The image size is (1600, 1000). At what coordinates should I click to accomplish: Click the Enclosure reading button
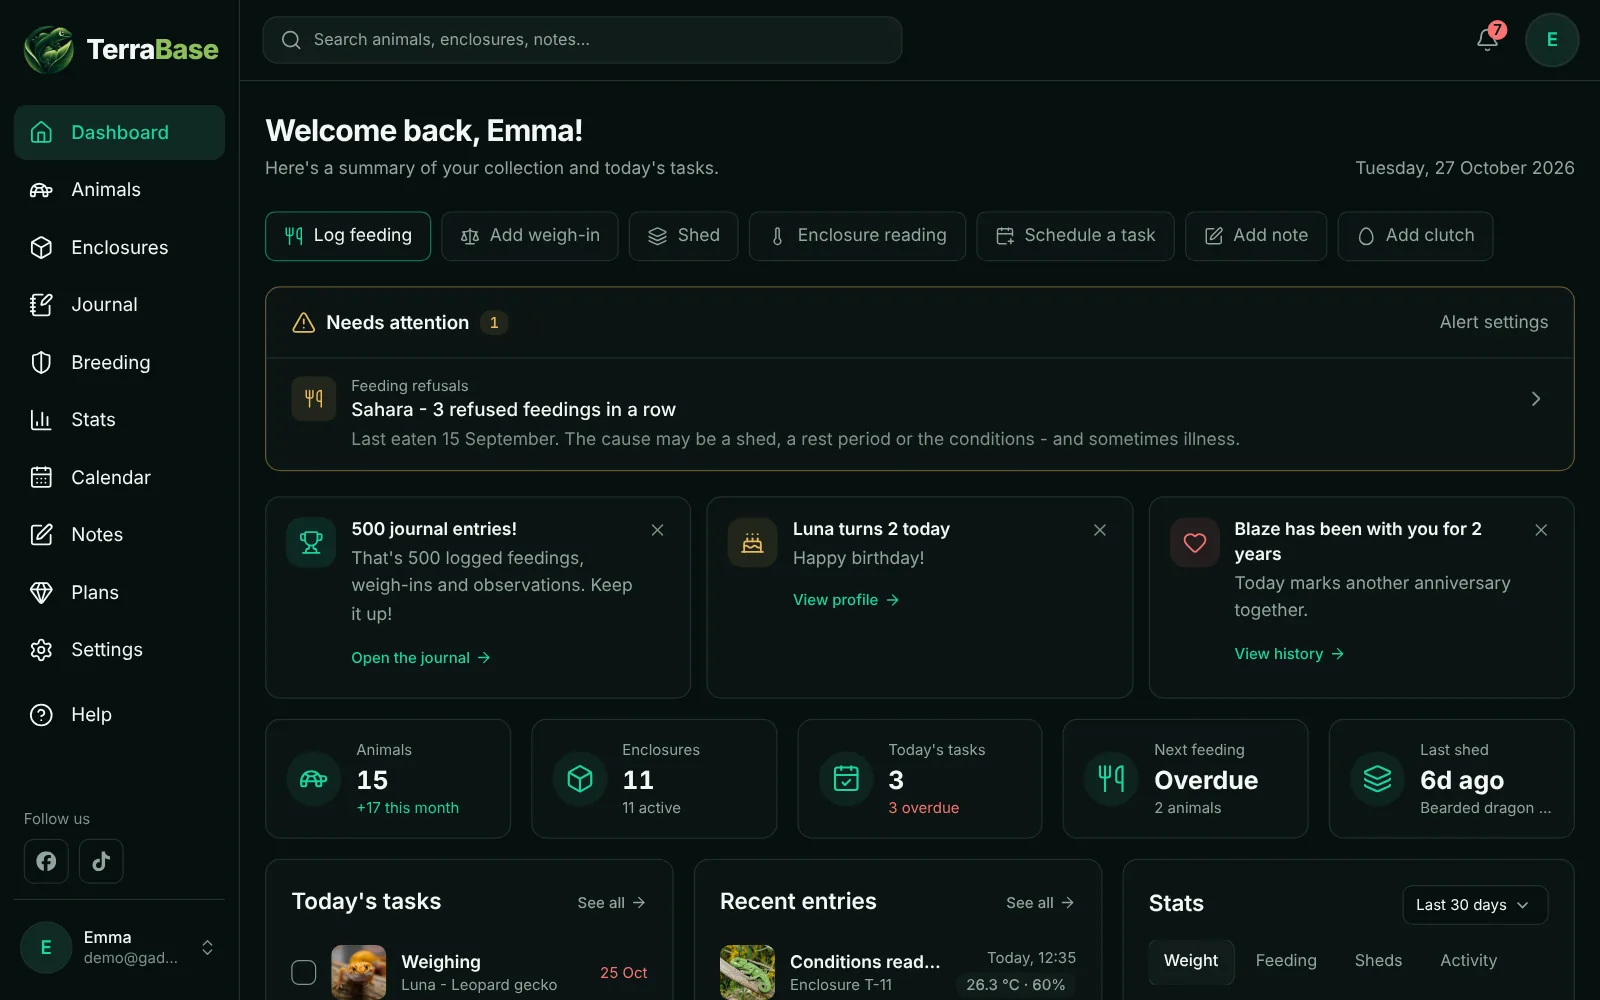click(x=857, y=236)
